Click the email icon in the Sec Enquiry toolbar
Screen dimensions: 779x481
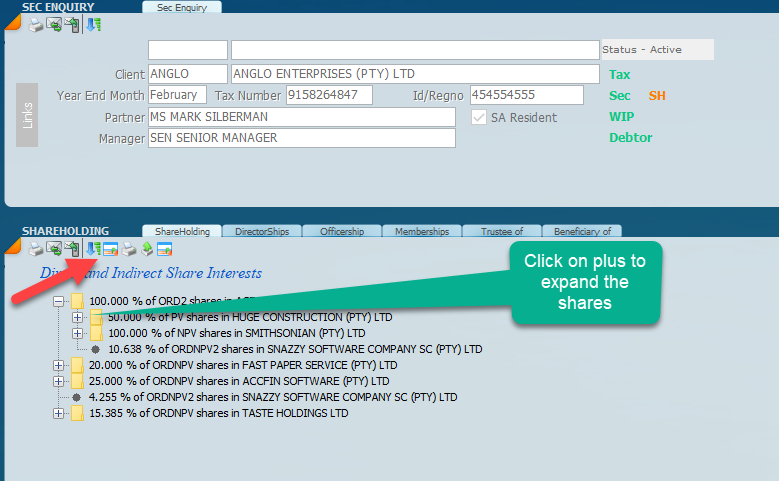pos(53,24)
